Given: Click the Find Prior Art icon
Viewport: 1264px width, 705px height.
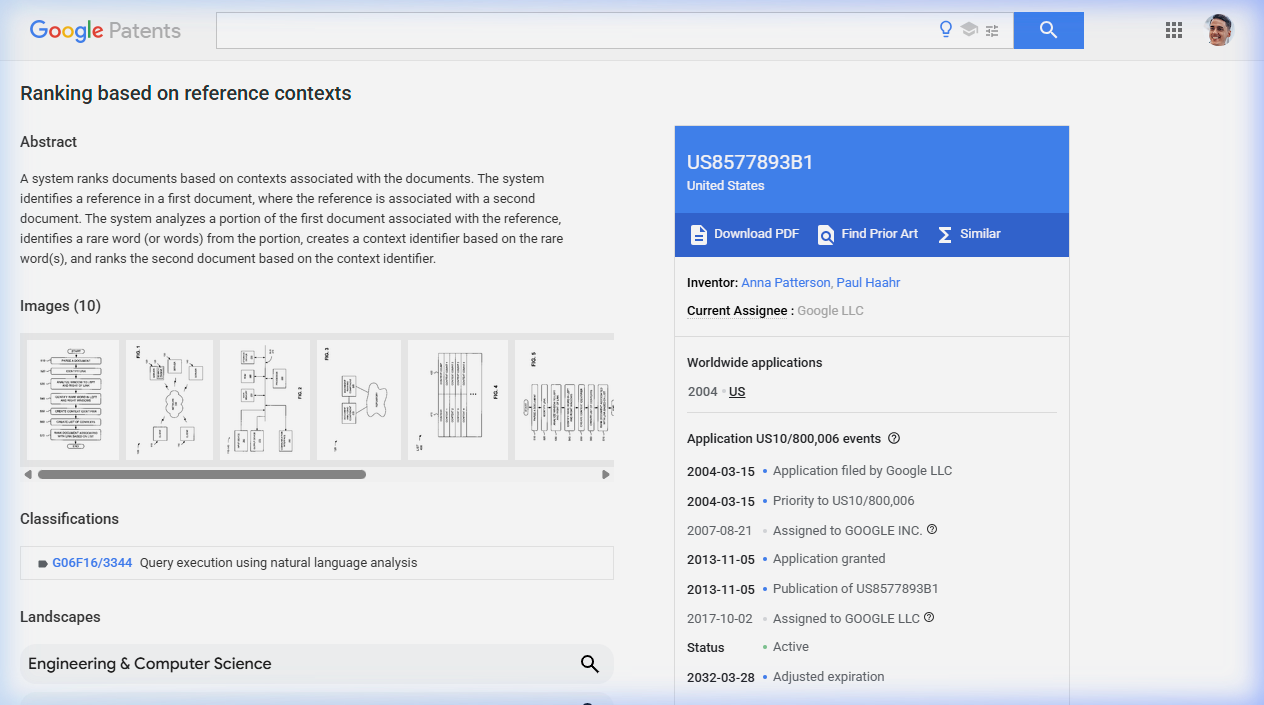Looking at the screenshot, I should (x=826, y=234).
